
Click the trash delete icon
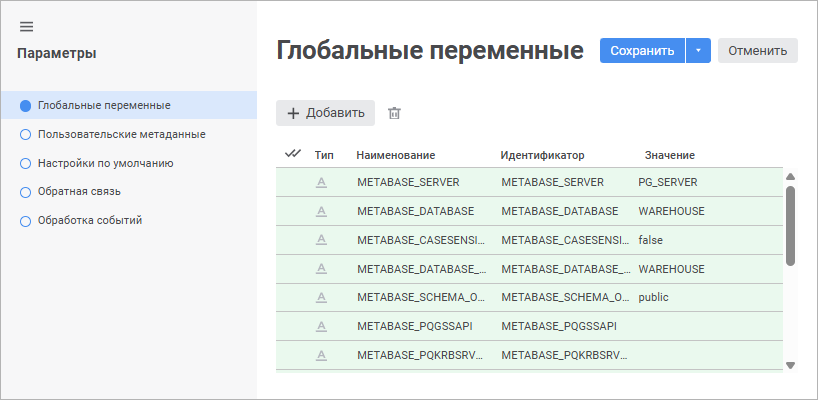(394, 113)
